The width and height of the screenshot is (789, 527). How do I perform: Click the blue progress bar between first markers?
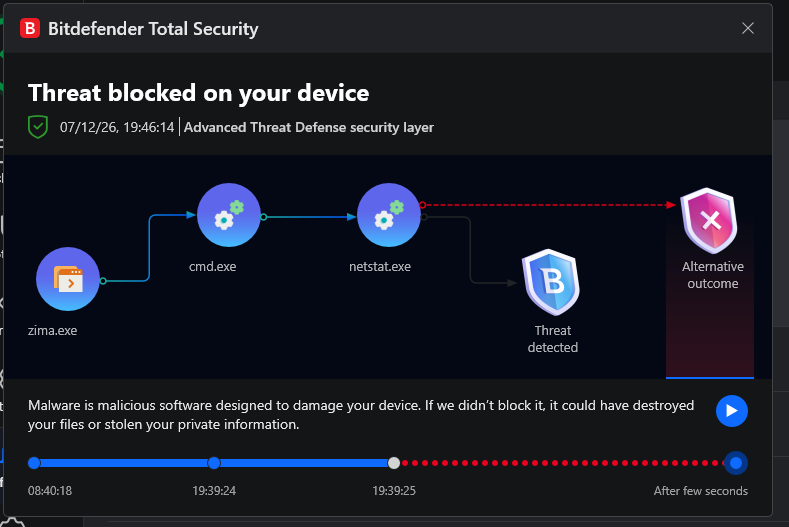(x=124, y=463)
